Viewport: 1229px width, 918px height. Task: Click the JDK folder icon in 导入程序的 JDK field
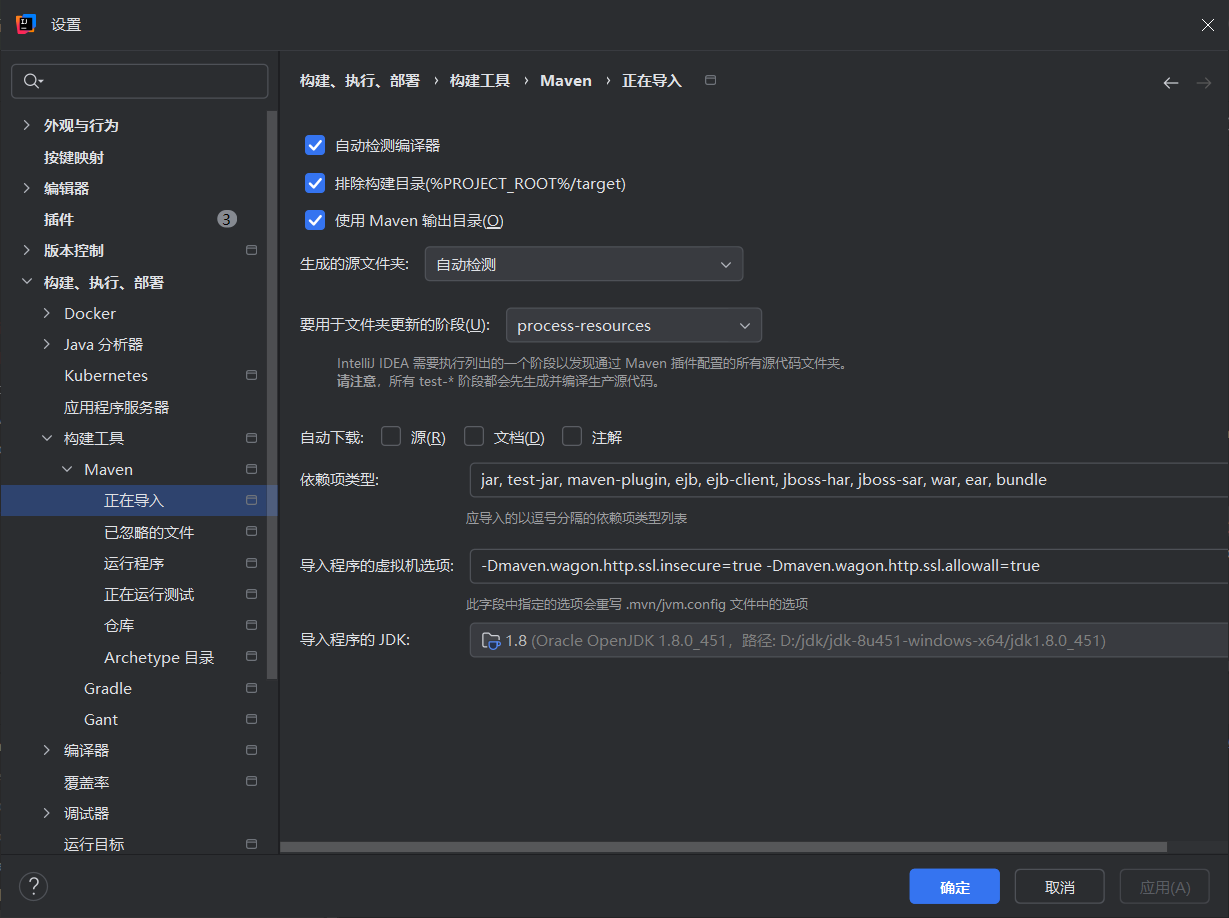(x=491, y=641)
